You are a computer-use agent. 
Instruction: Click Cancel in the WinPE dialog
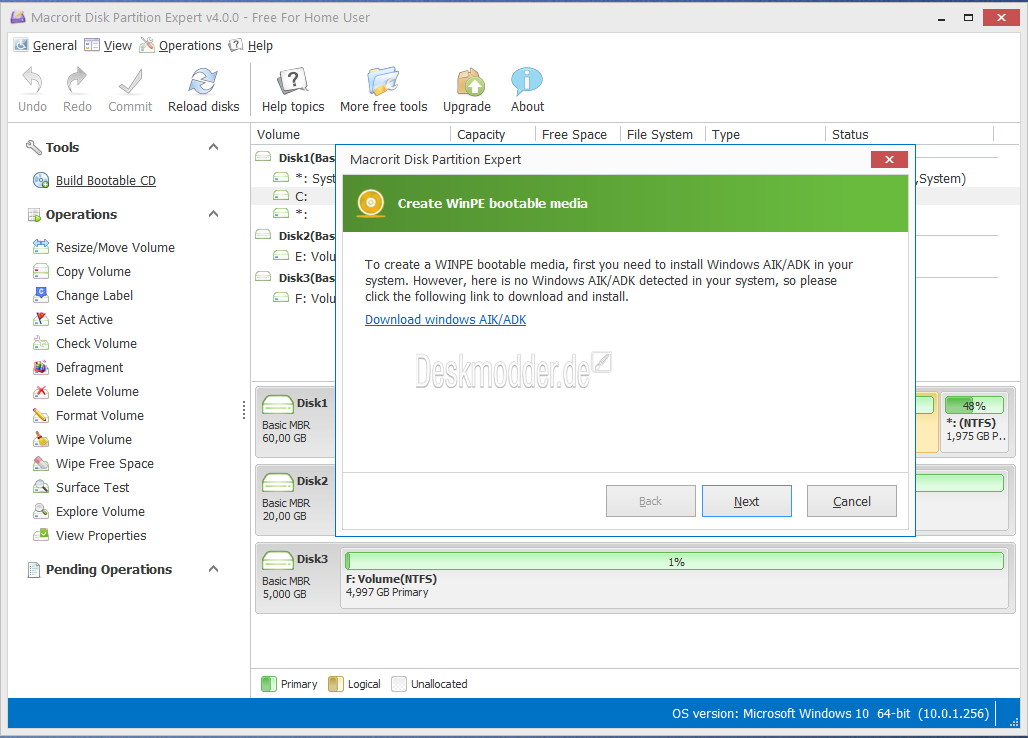[x=851, y=501]
